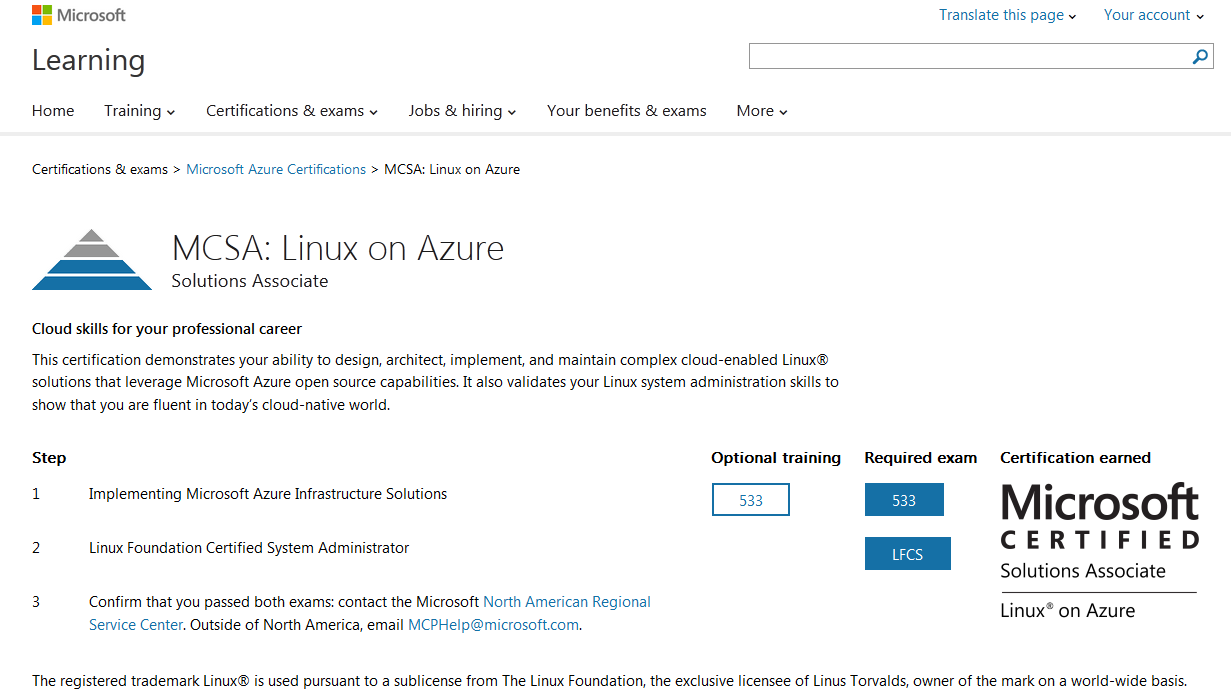Click the Microsoft Certified Solutions Associate badge

click(x=1099, y=551)
